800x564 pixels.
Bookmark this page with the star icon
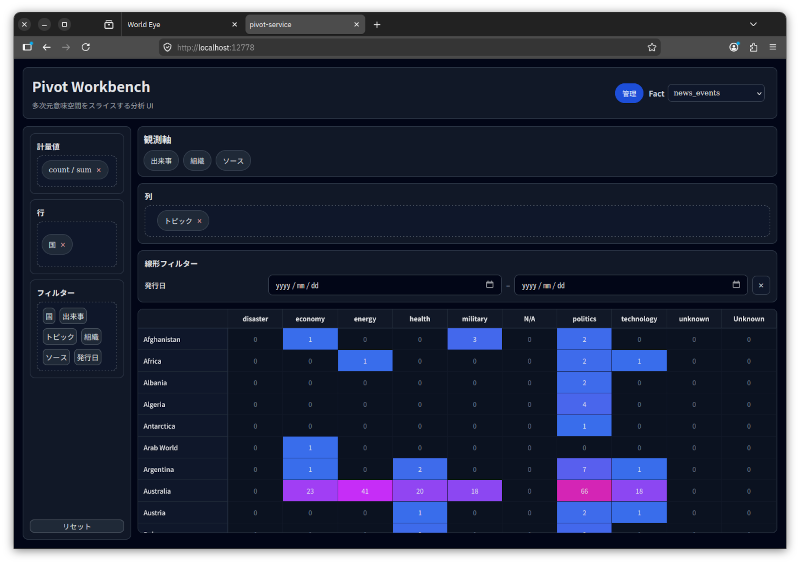coord(652,47)
